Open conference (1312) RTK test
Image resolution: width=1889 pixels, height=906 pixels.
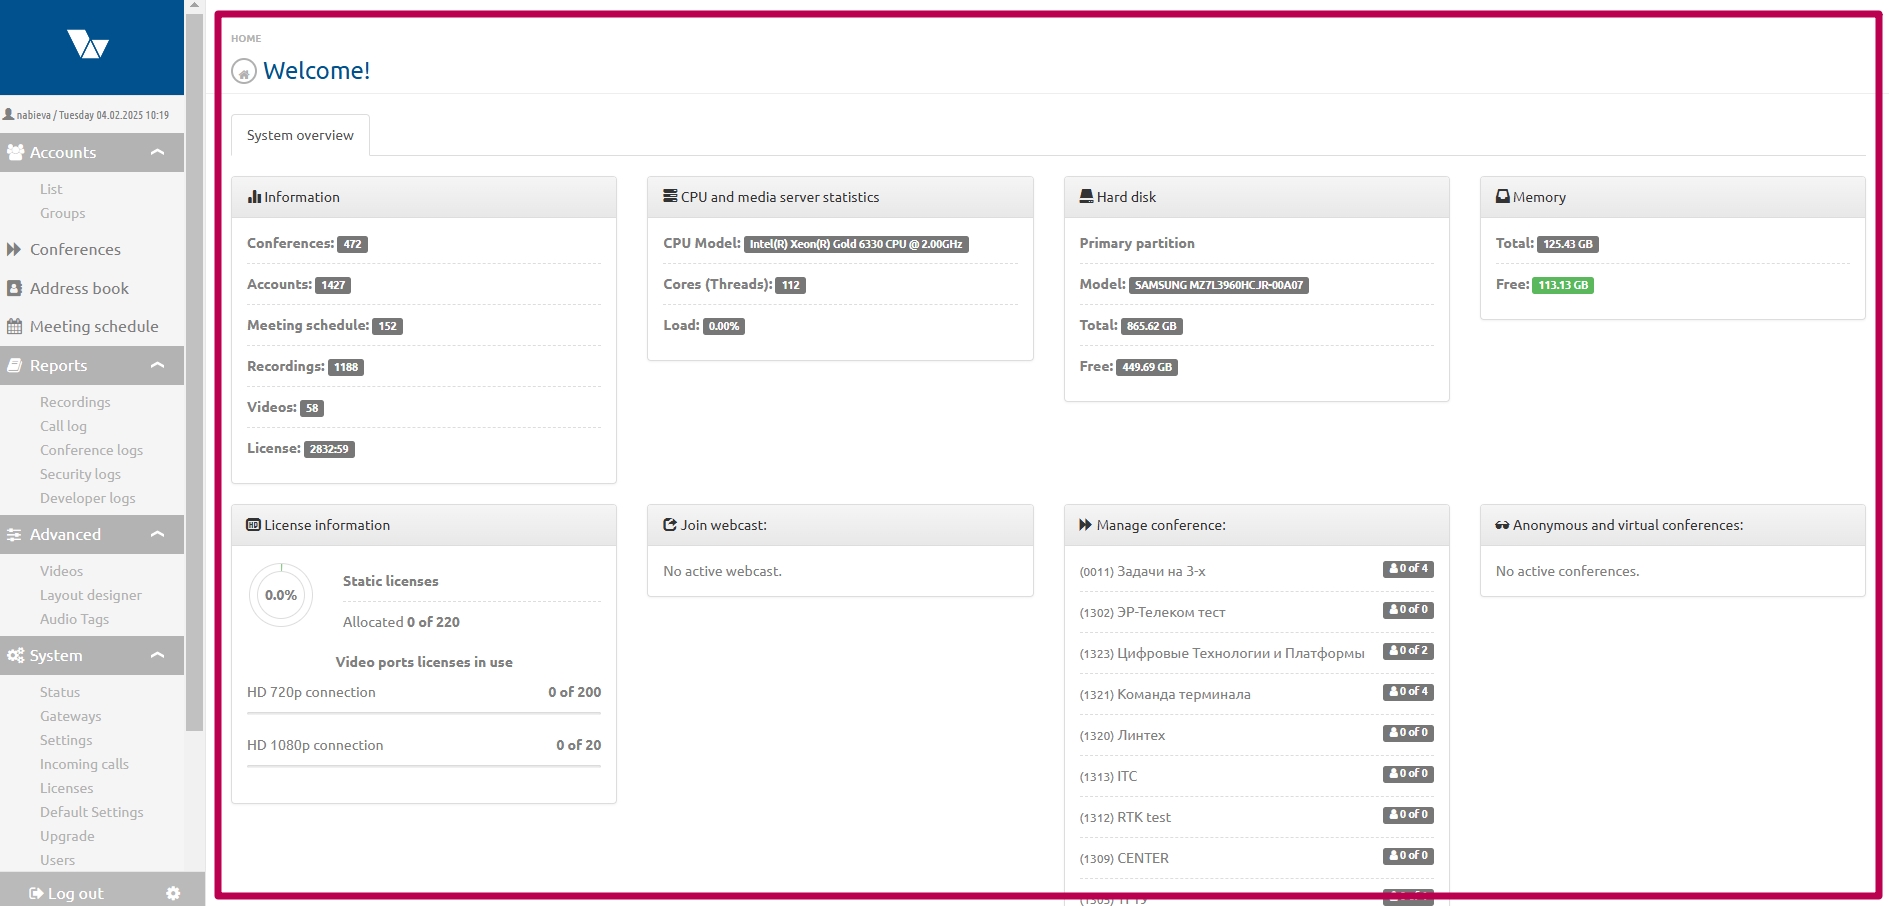pos(1143,817)
